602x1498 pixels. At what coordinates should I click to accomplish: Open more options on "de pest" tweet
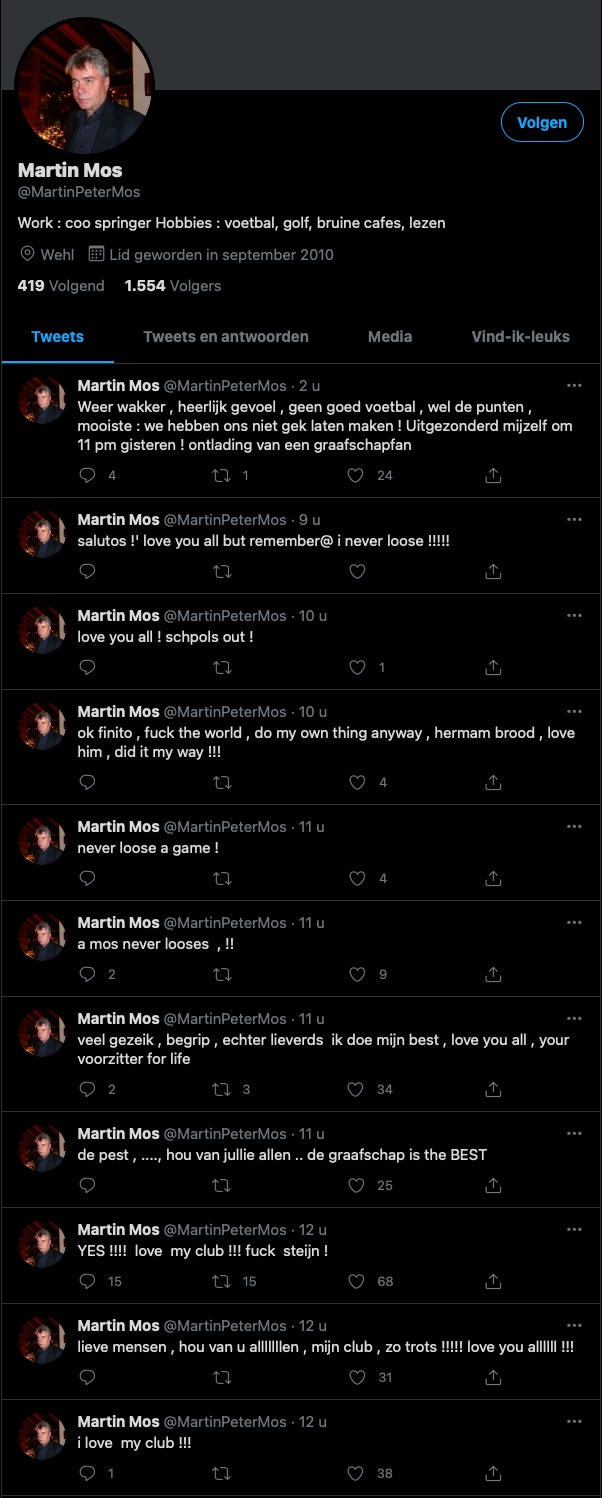tap(574, 1134)
